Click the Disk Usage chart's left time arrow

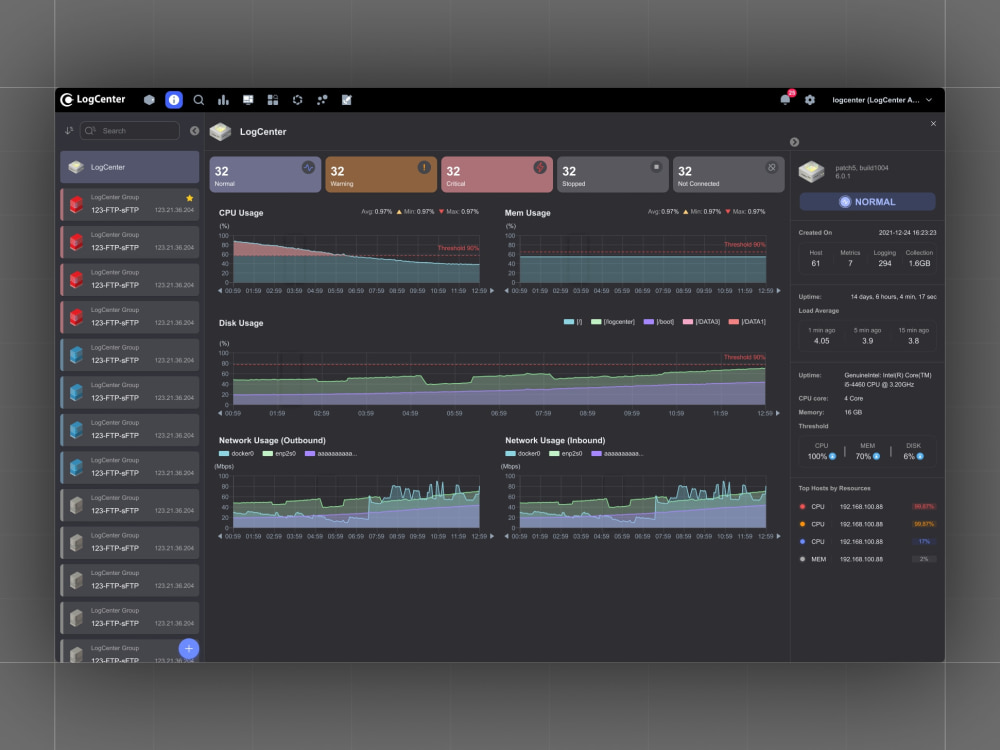[220, 413]
